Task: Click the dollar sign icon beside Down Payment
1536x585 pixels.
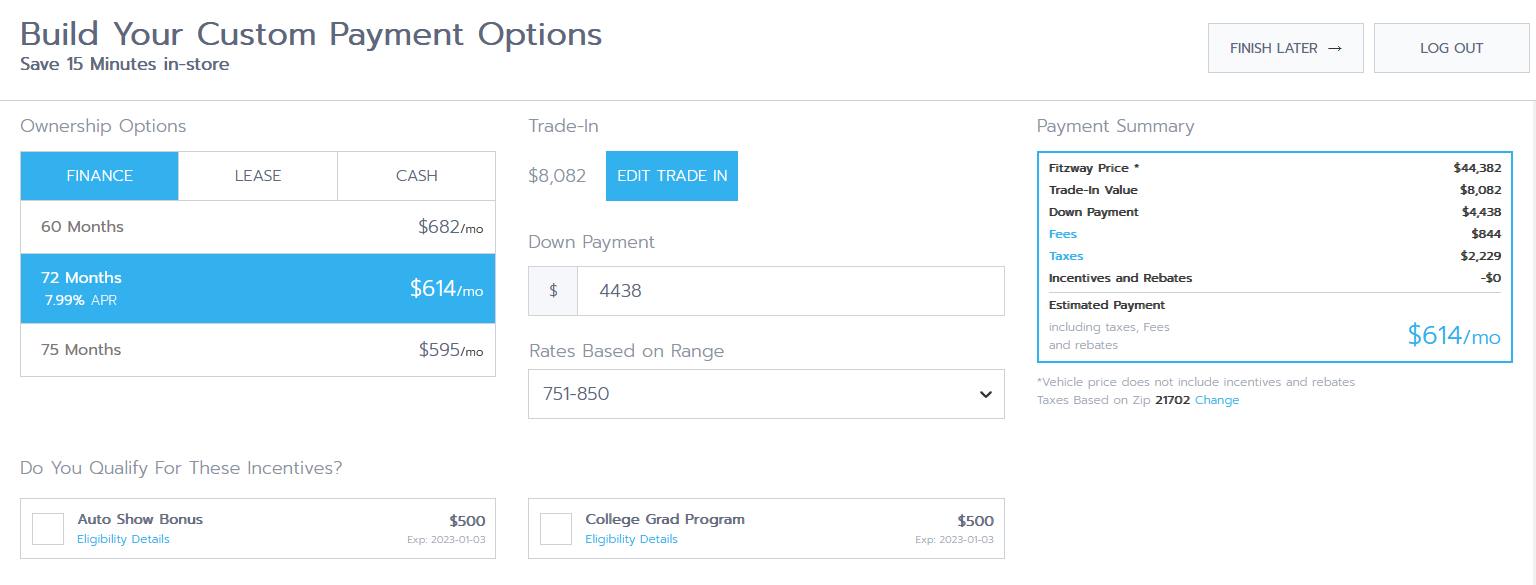Action: pos(553,291)
